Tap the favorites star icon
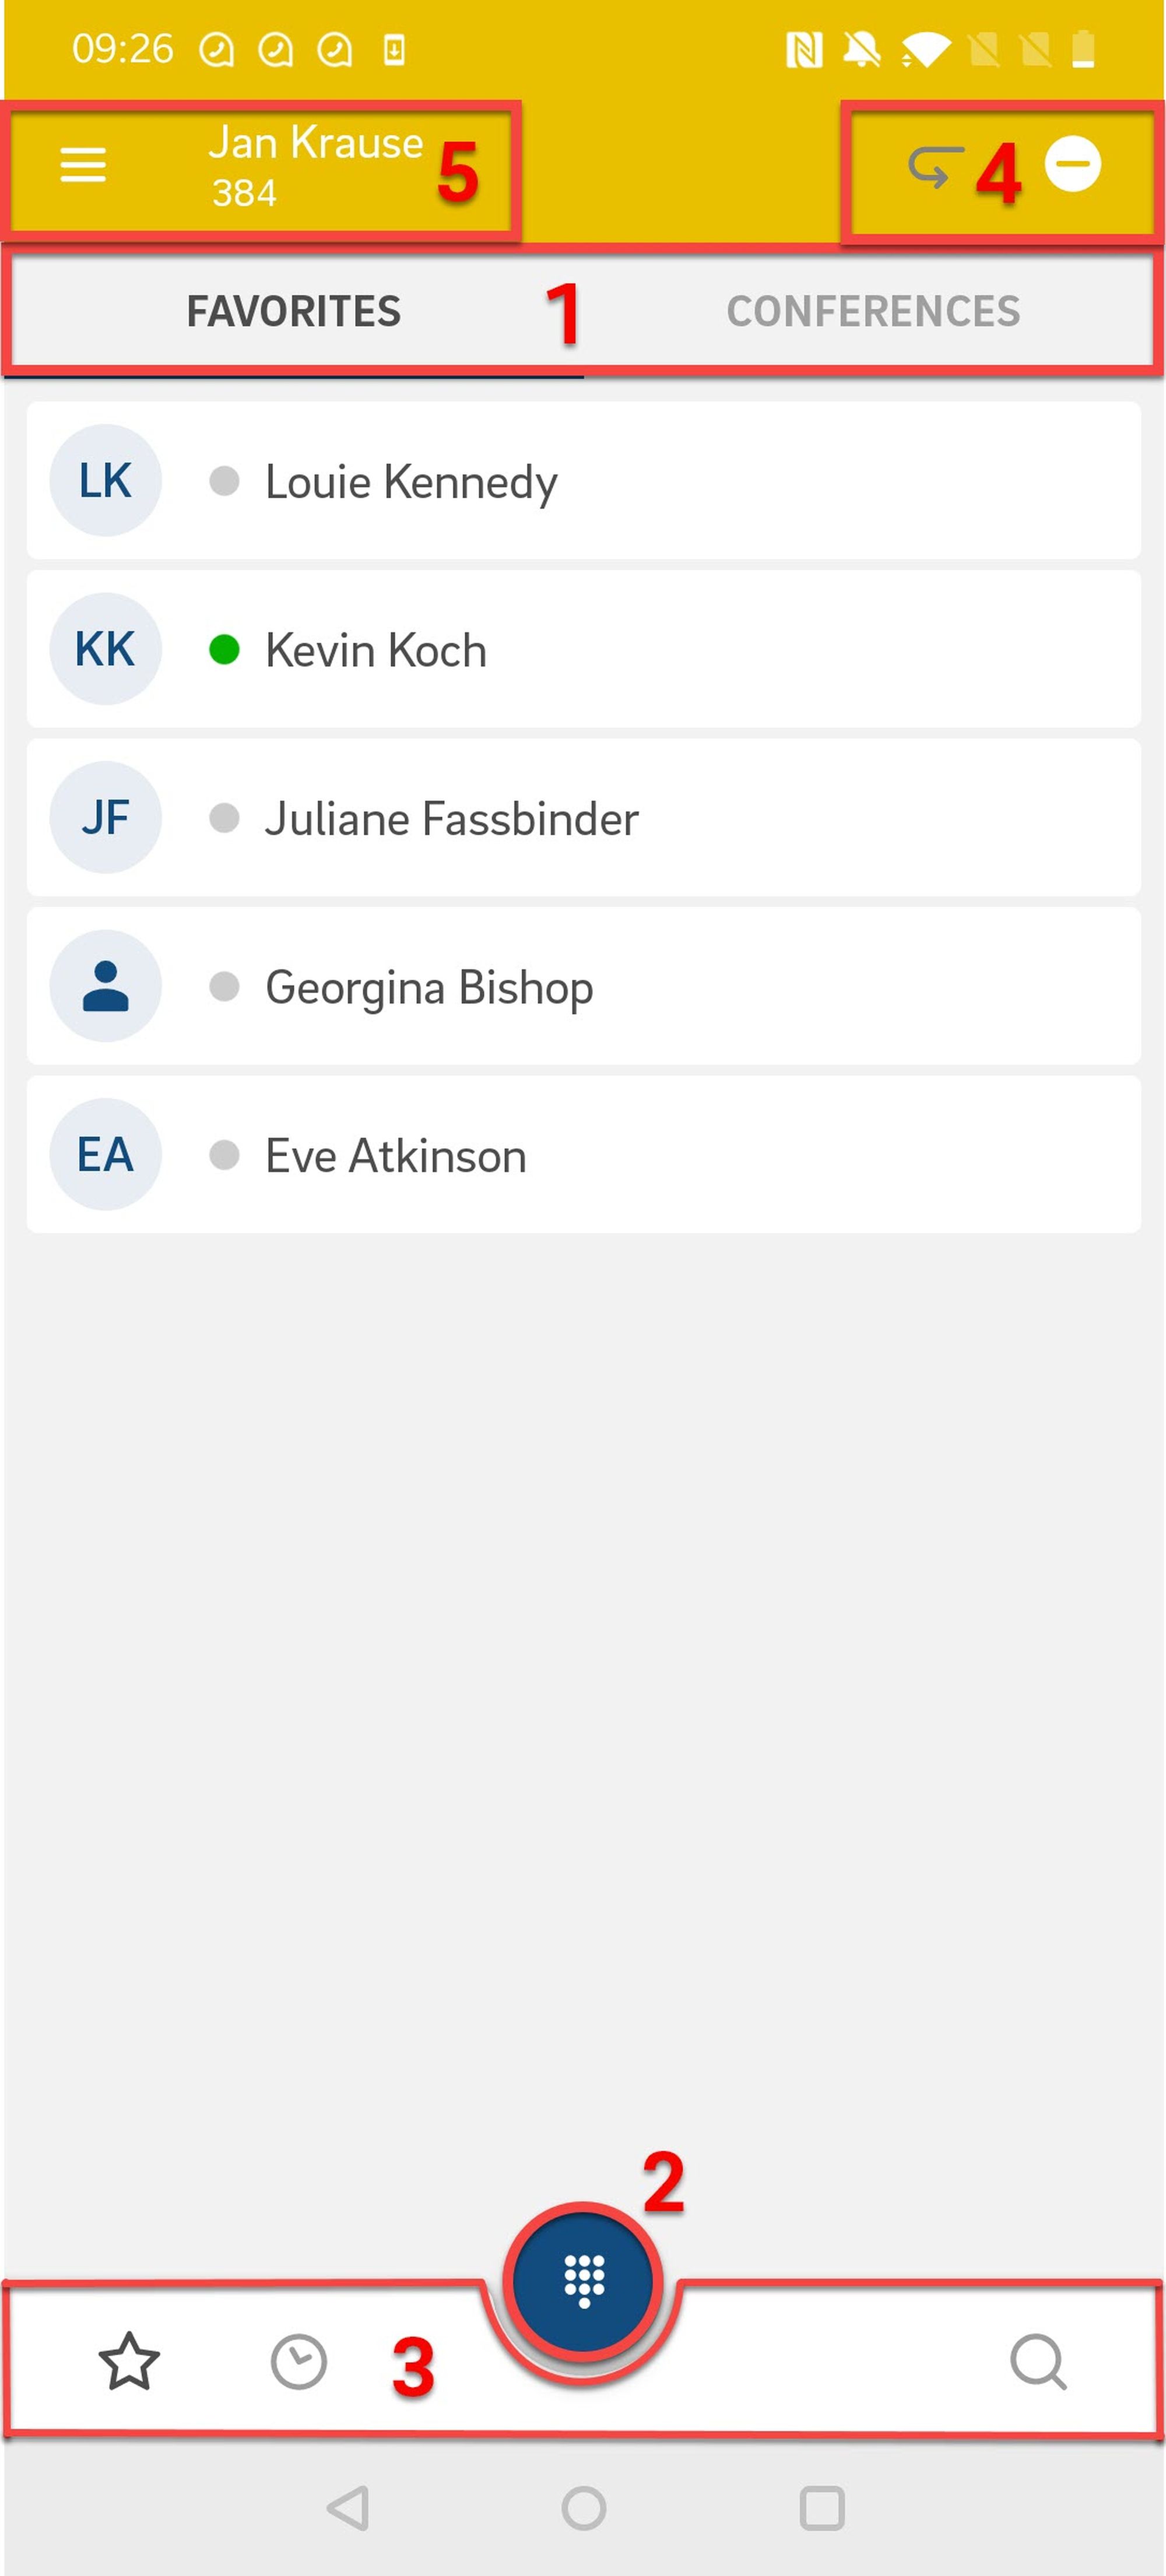The image size is (1166, 2576). (129, 2362)
